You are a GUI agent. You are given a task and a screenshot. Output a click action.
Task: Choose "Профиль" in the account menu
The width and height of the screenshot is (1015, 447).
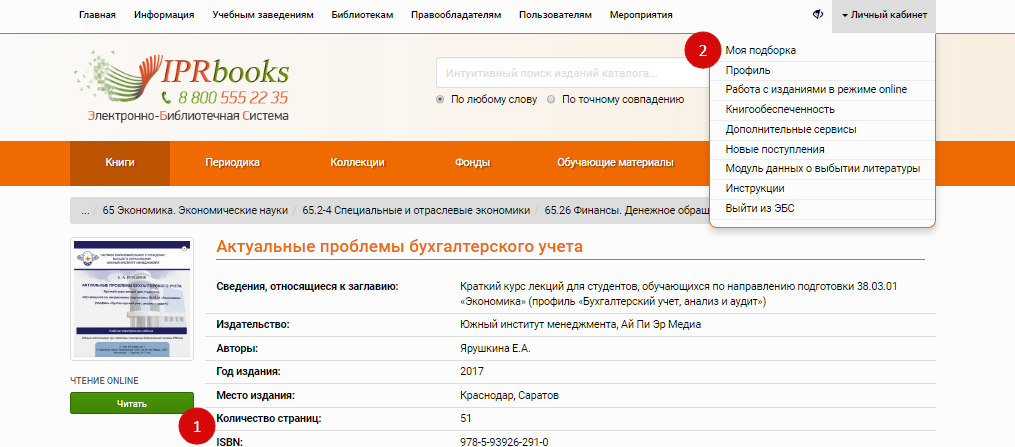click(x=746, y=70)
